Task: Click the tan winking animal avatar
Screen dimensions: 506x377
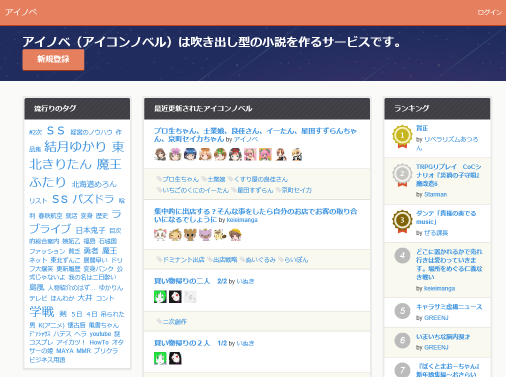Action: click(x=175, y=235)
